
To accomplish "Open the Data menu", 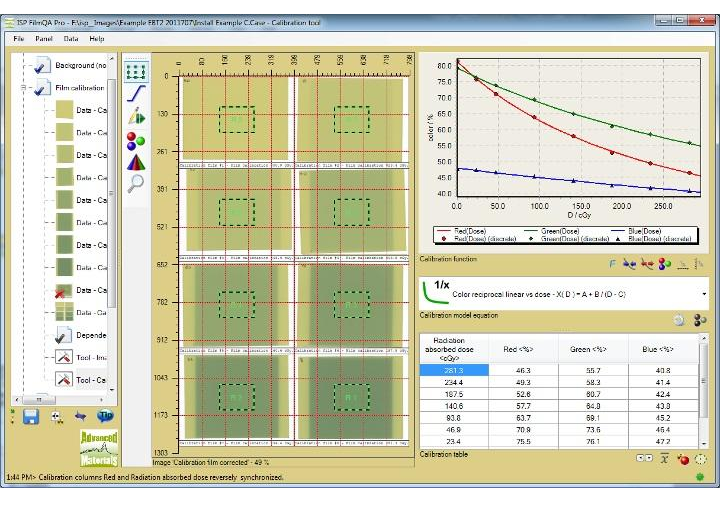I will (x=71, y=39).
